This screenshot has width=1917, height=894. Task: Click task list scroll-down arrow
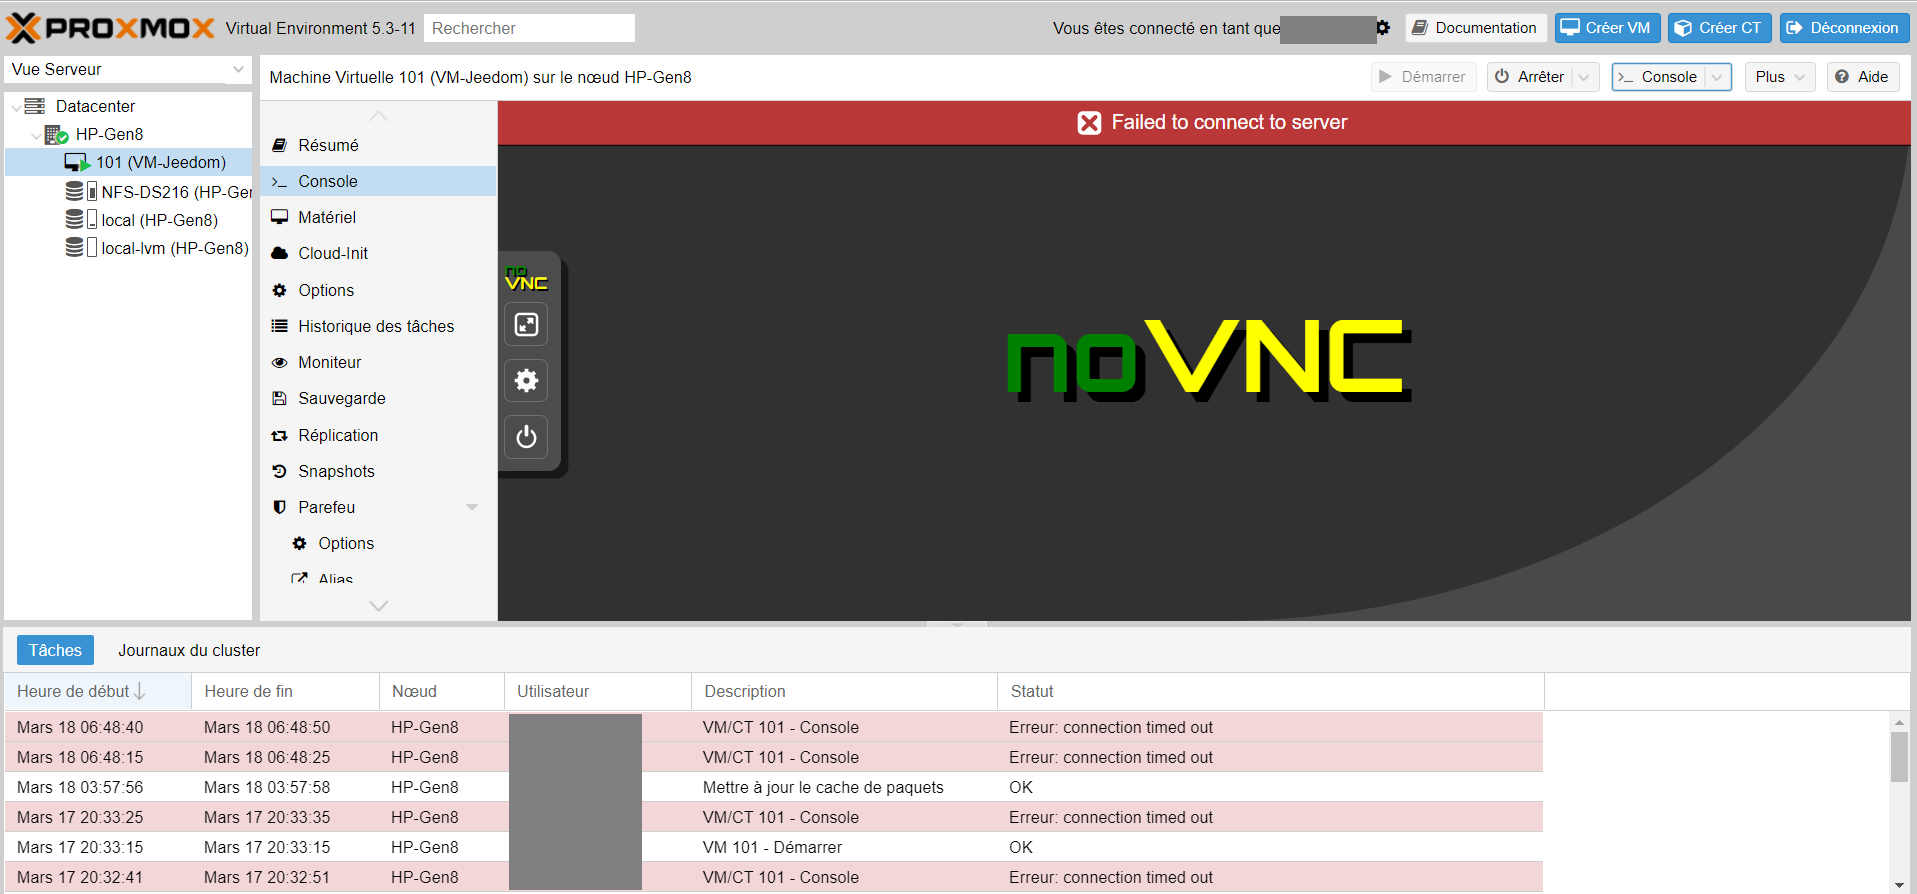coord(1899,885)
